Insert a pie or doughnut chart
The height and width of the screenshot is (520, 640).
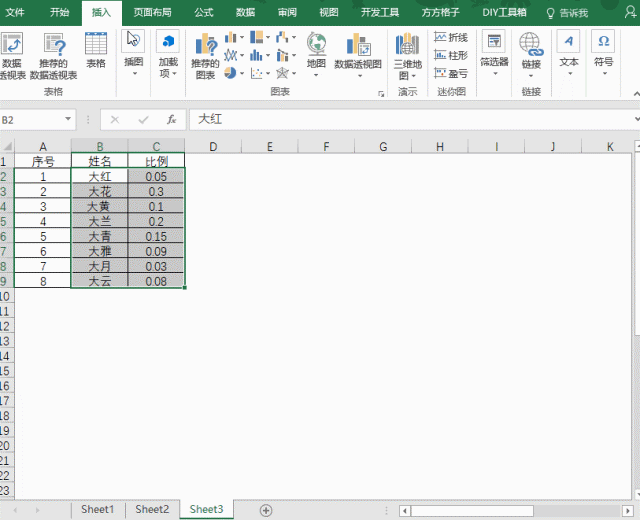click(231, 73)
